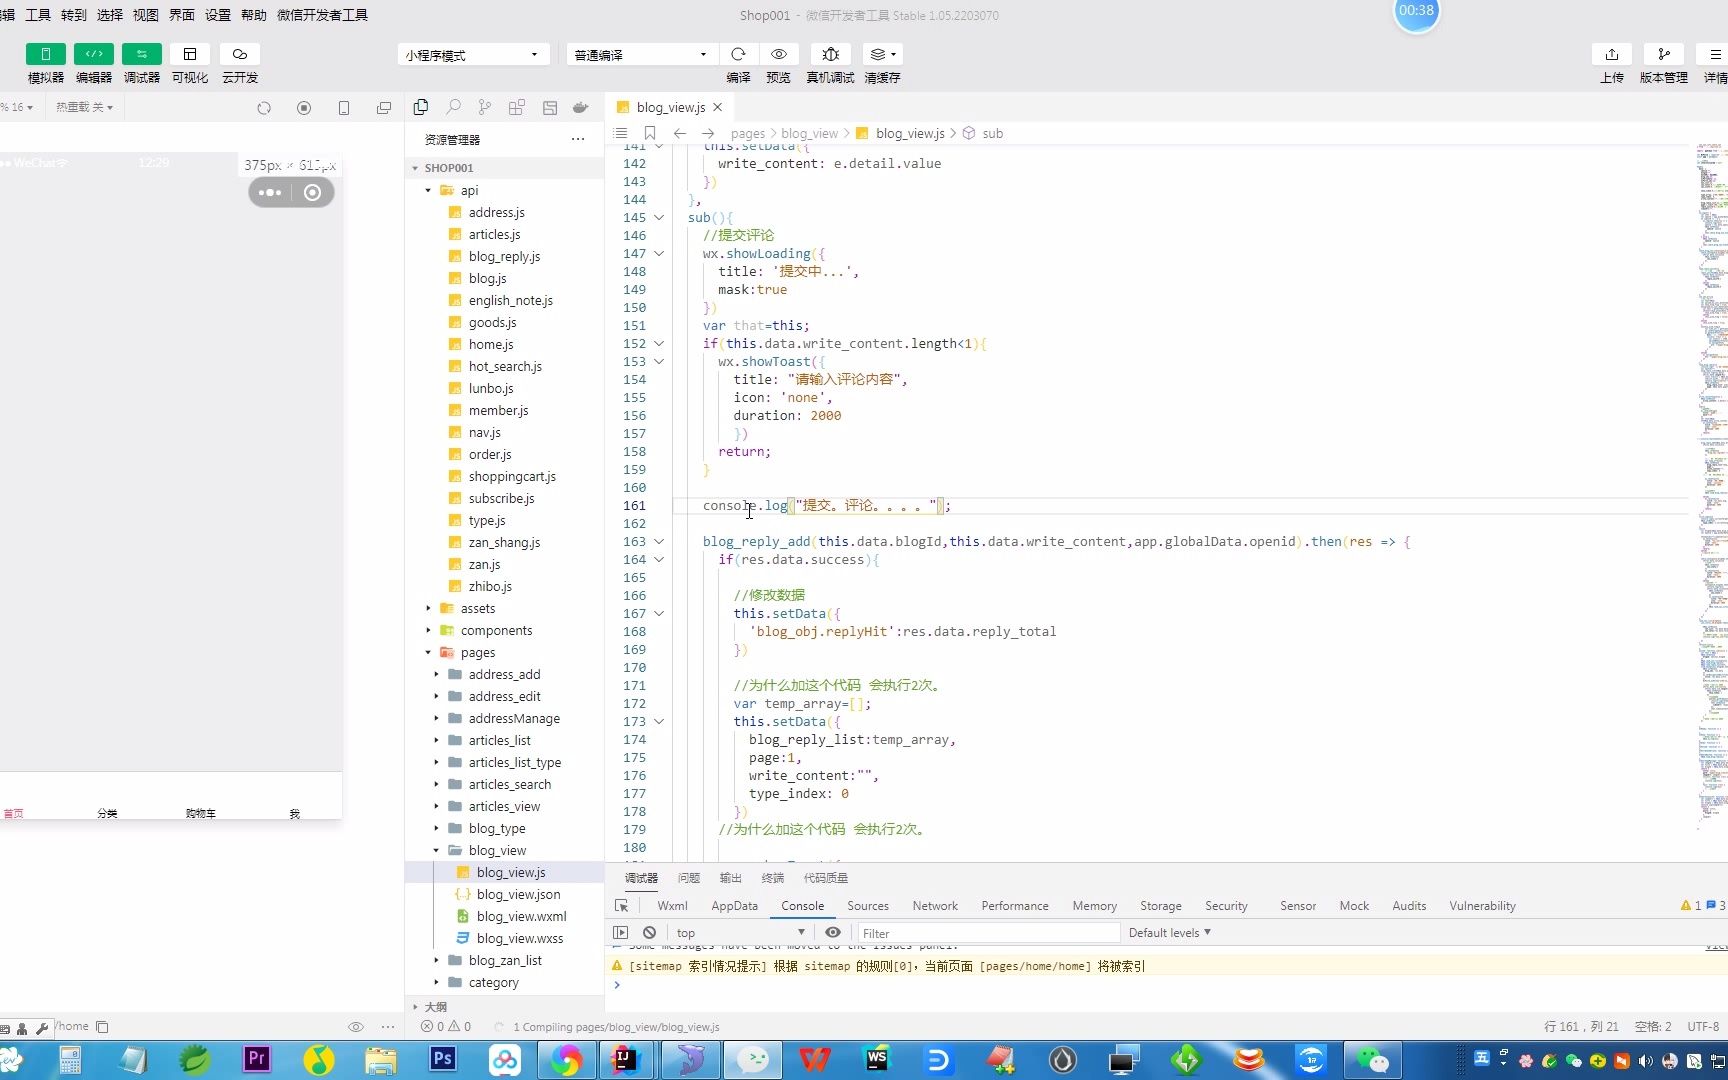Click the preview (预览) eye icon

coord(778,55)
